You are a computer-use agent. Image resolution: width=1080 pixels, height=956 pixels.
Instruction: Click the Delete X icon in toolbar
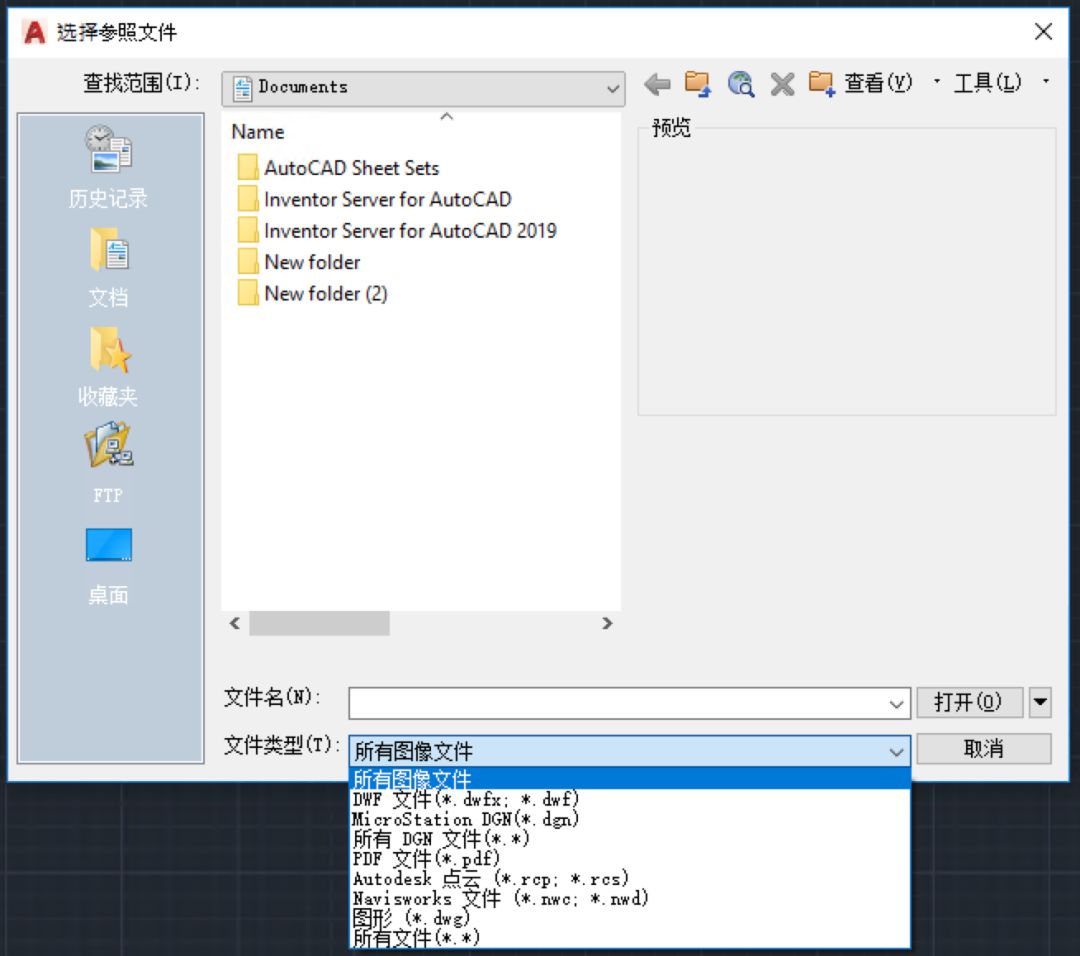coord(782,85)
